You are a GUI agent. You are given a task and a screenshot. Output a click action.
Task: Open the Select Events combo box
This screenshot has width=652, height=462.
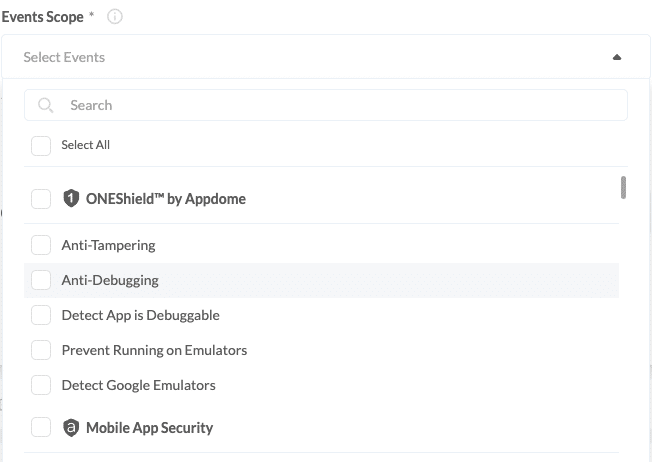(300, 58)
